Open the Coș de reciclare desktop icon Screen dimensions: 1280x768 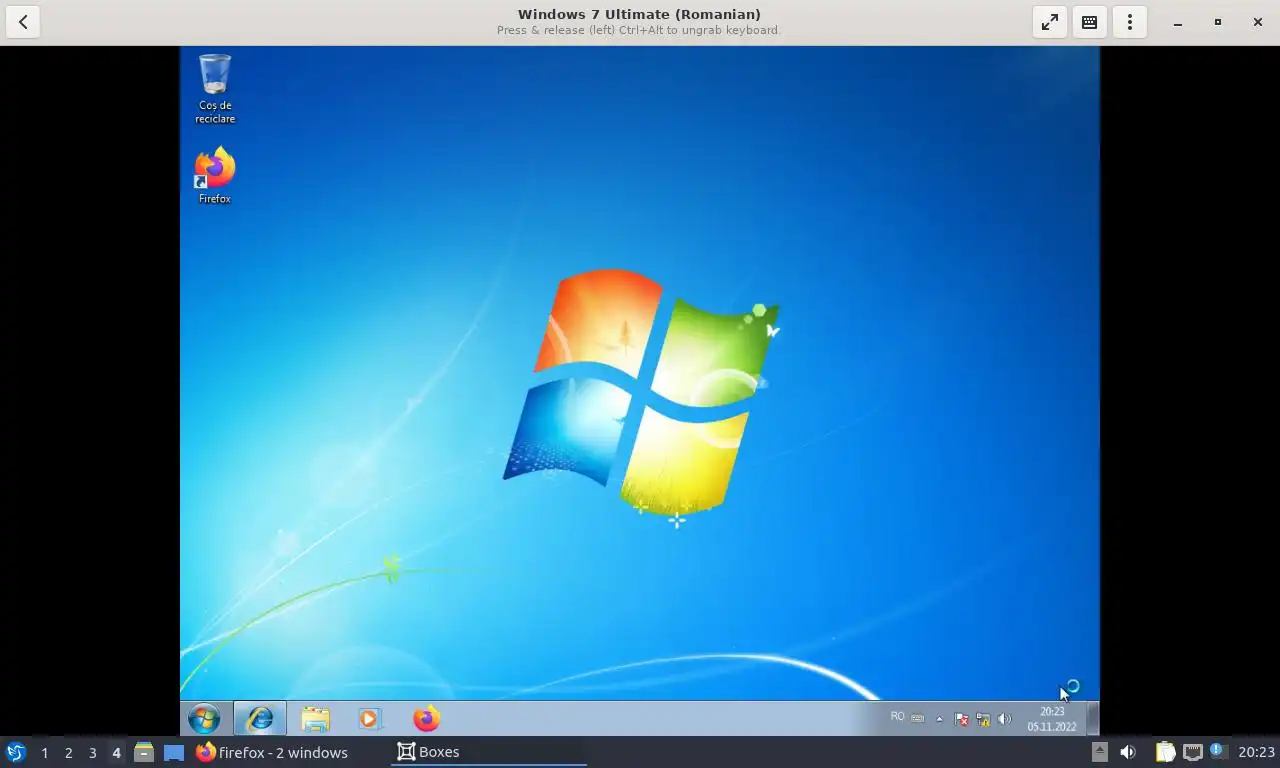click(x=215, y=89)
